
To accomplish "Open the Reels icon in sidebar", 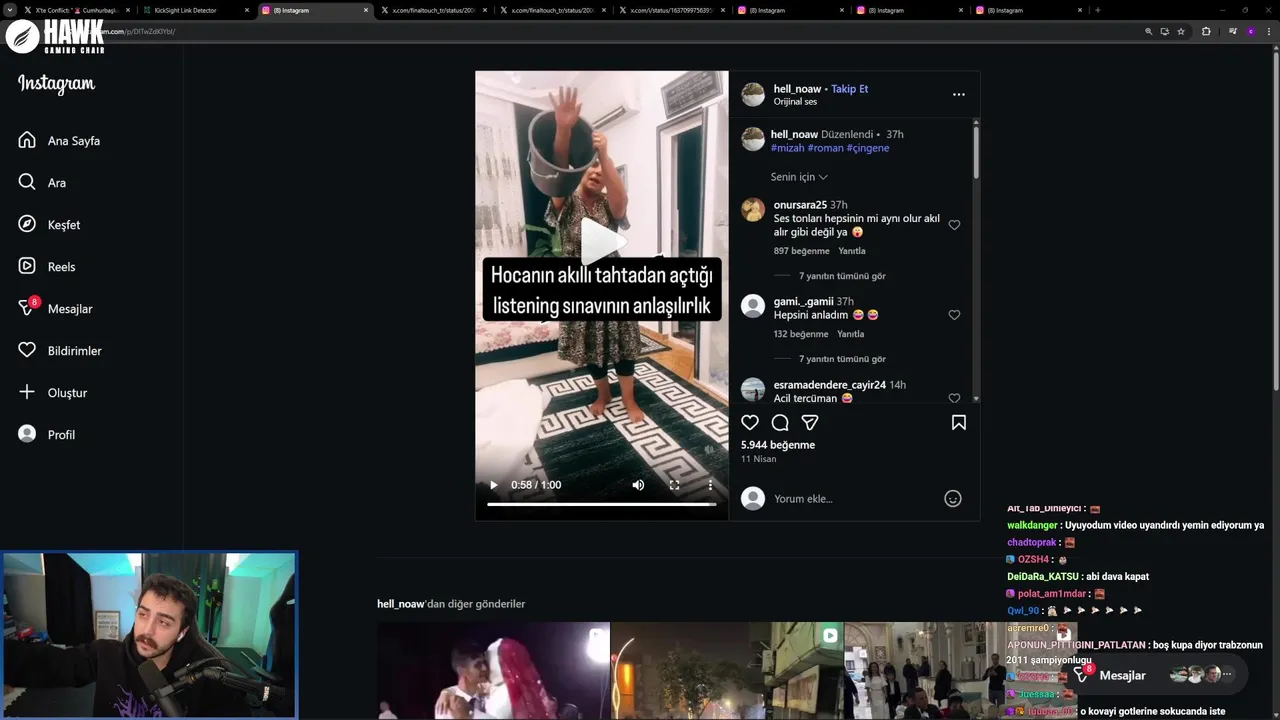I will click(27, 266).
